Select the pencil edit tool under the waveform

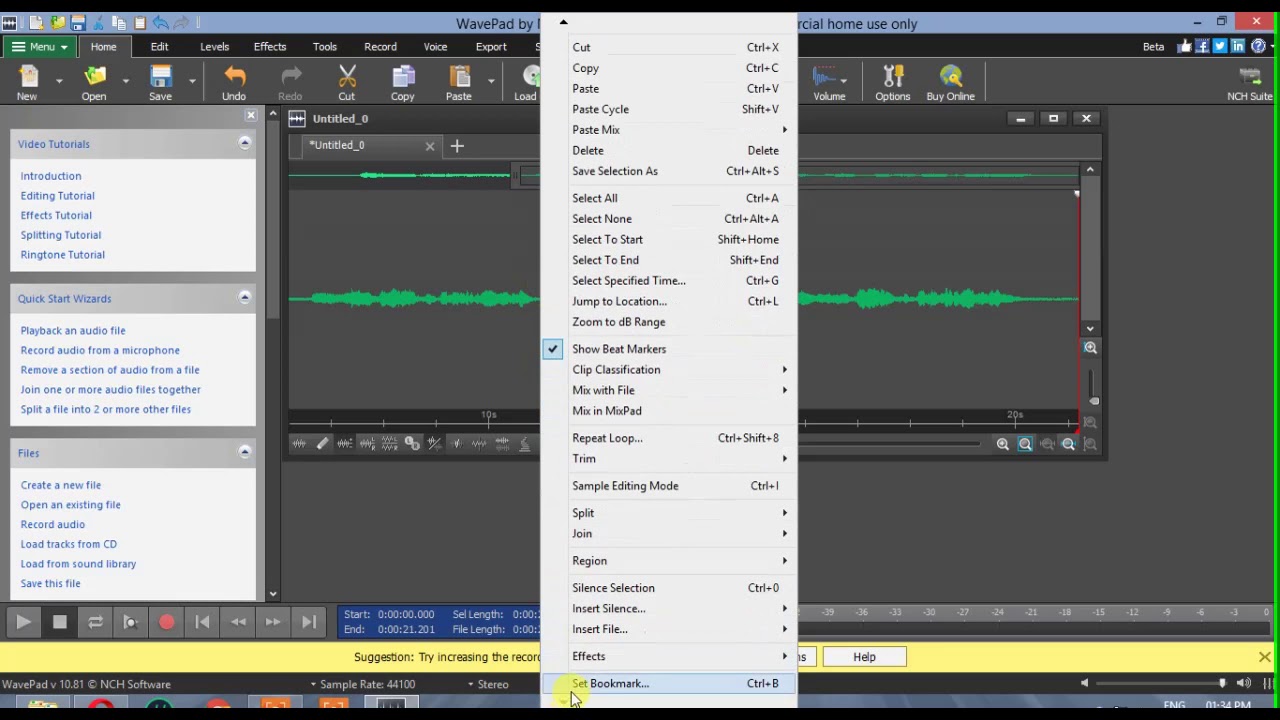tap(322, 444)
